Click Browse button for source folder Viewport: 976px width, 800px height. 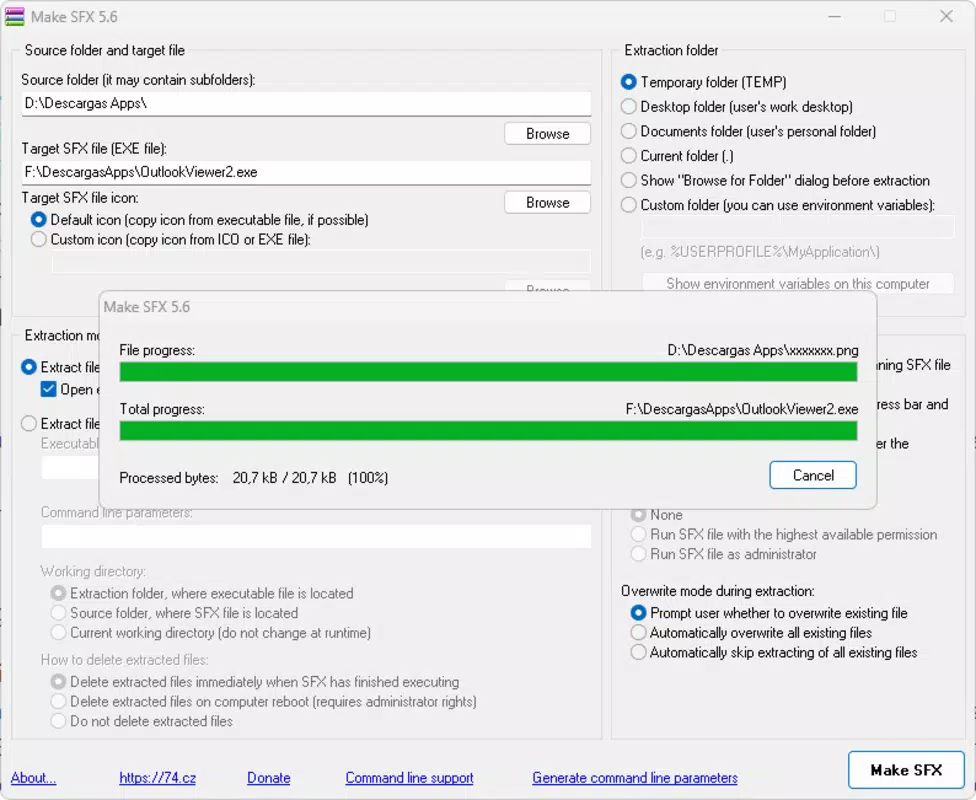(547, 134)
